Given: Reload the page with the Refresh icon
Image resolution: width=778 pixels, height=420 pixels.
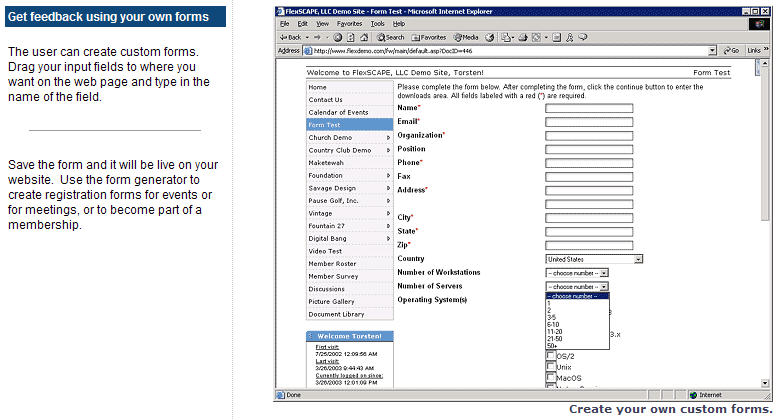Looking at the screenshot, I should 350,37.
